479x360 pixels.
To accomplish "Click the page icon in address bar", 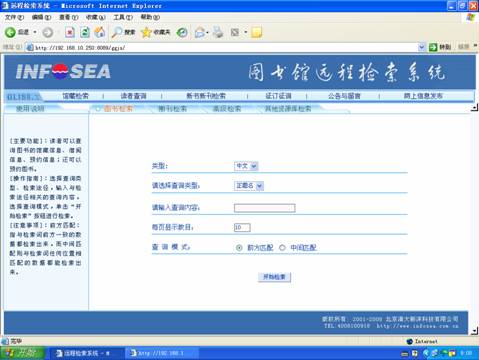I will click(30, 47).
